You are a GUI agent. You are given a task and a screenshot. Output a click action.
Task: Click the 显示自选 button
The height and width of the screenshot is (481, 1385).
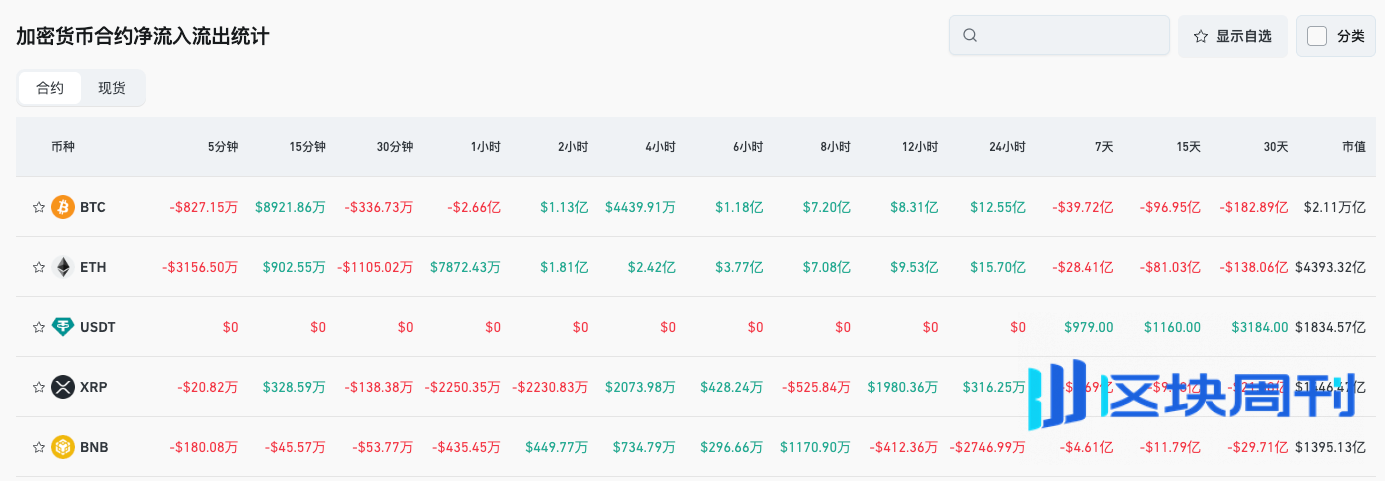pos(1232,36)
